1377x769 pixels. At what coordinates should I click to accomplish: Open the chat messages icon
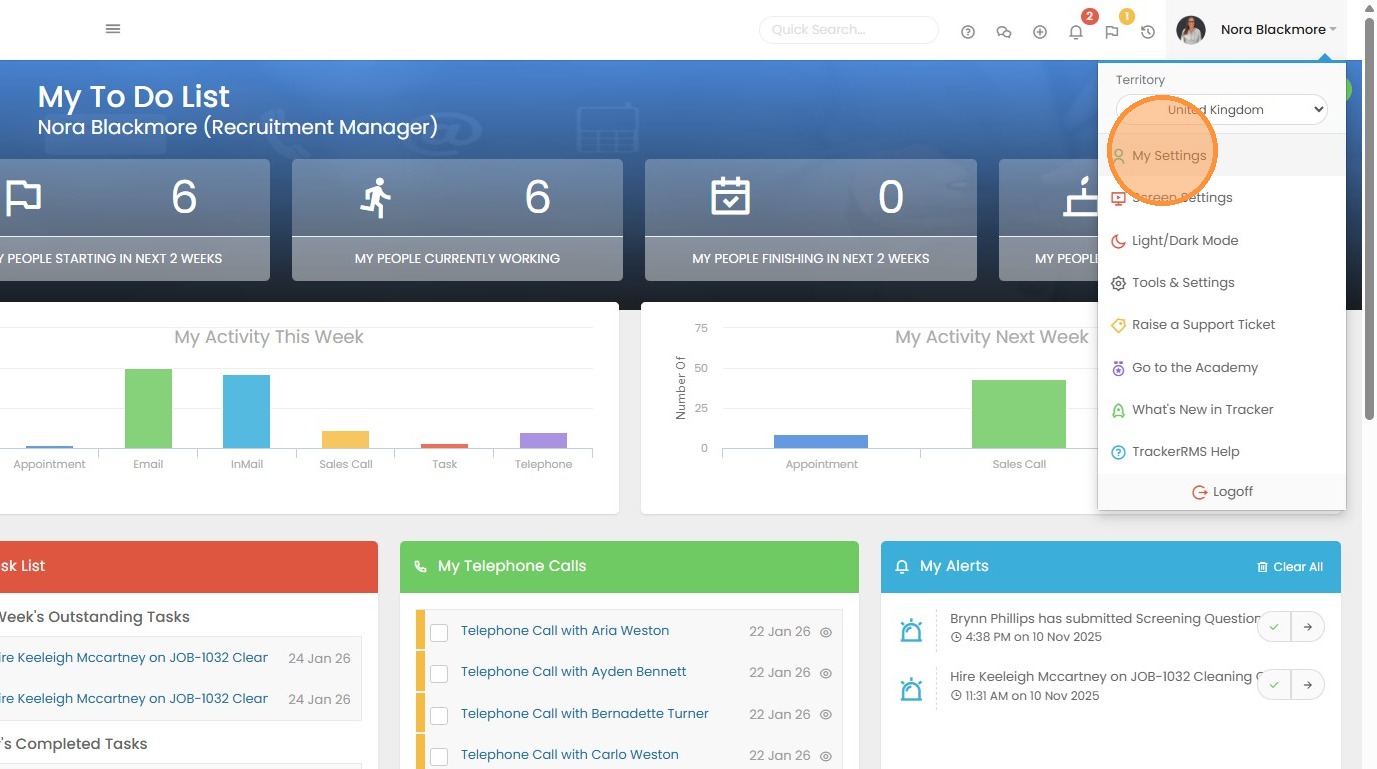coord(1004,32)
